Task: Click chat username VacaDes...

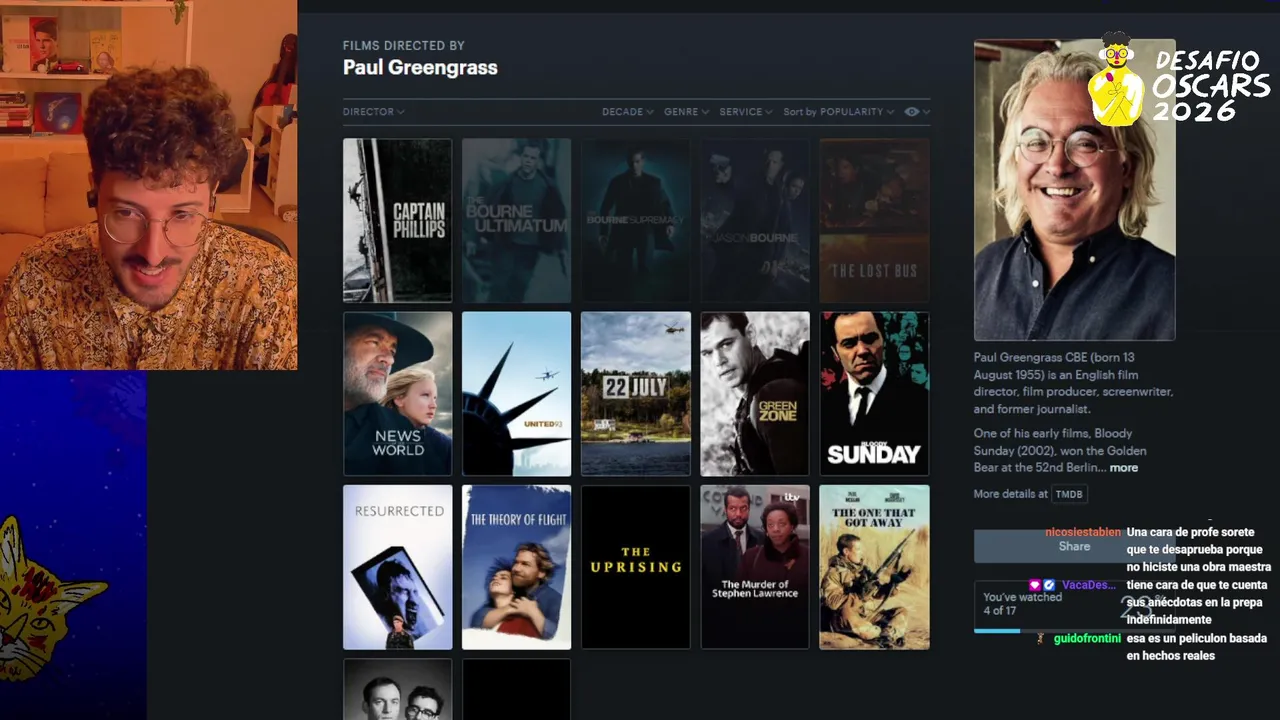Action: (x=1089, y=585)
